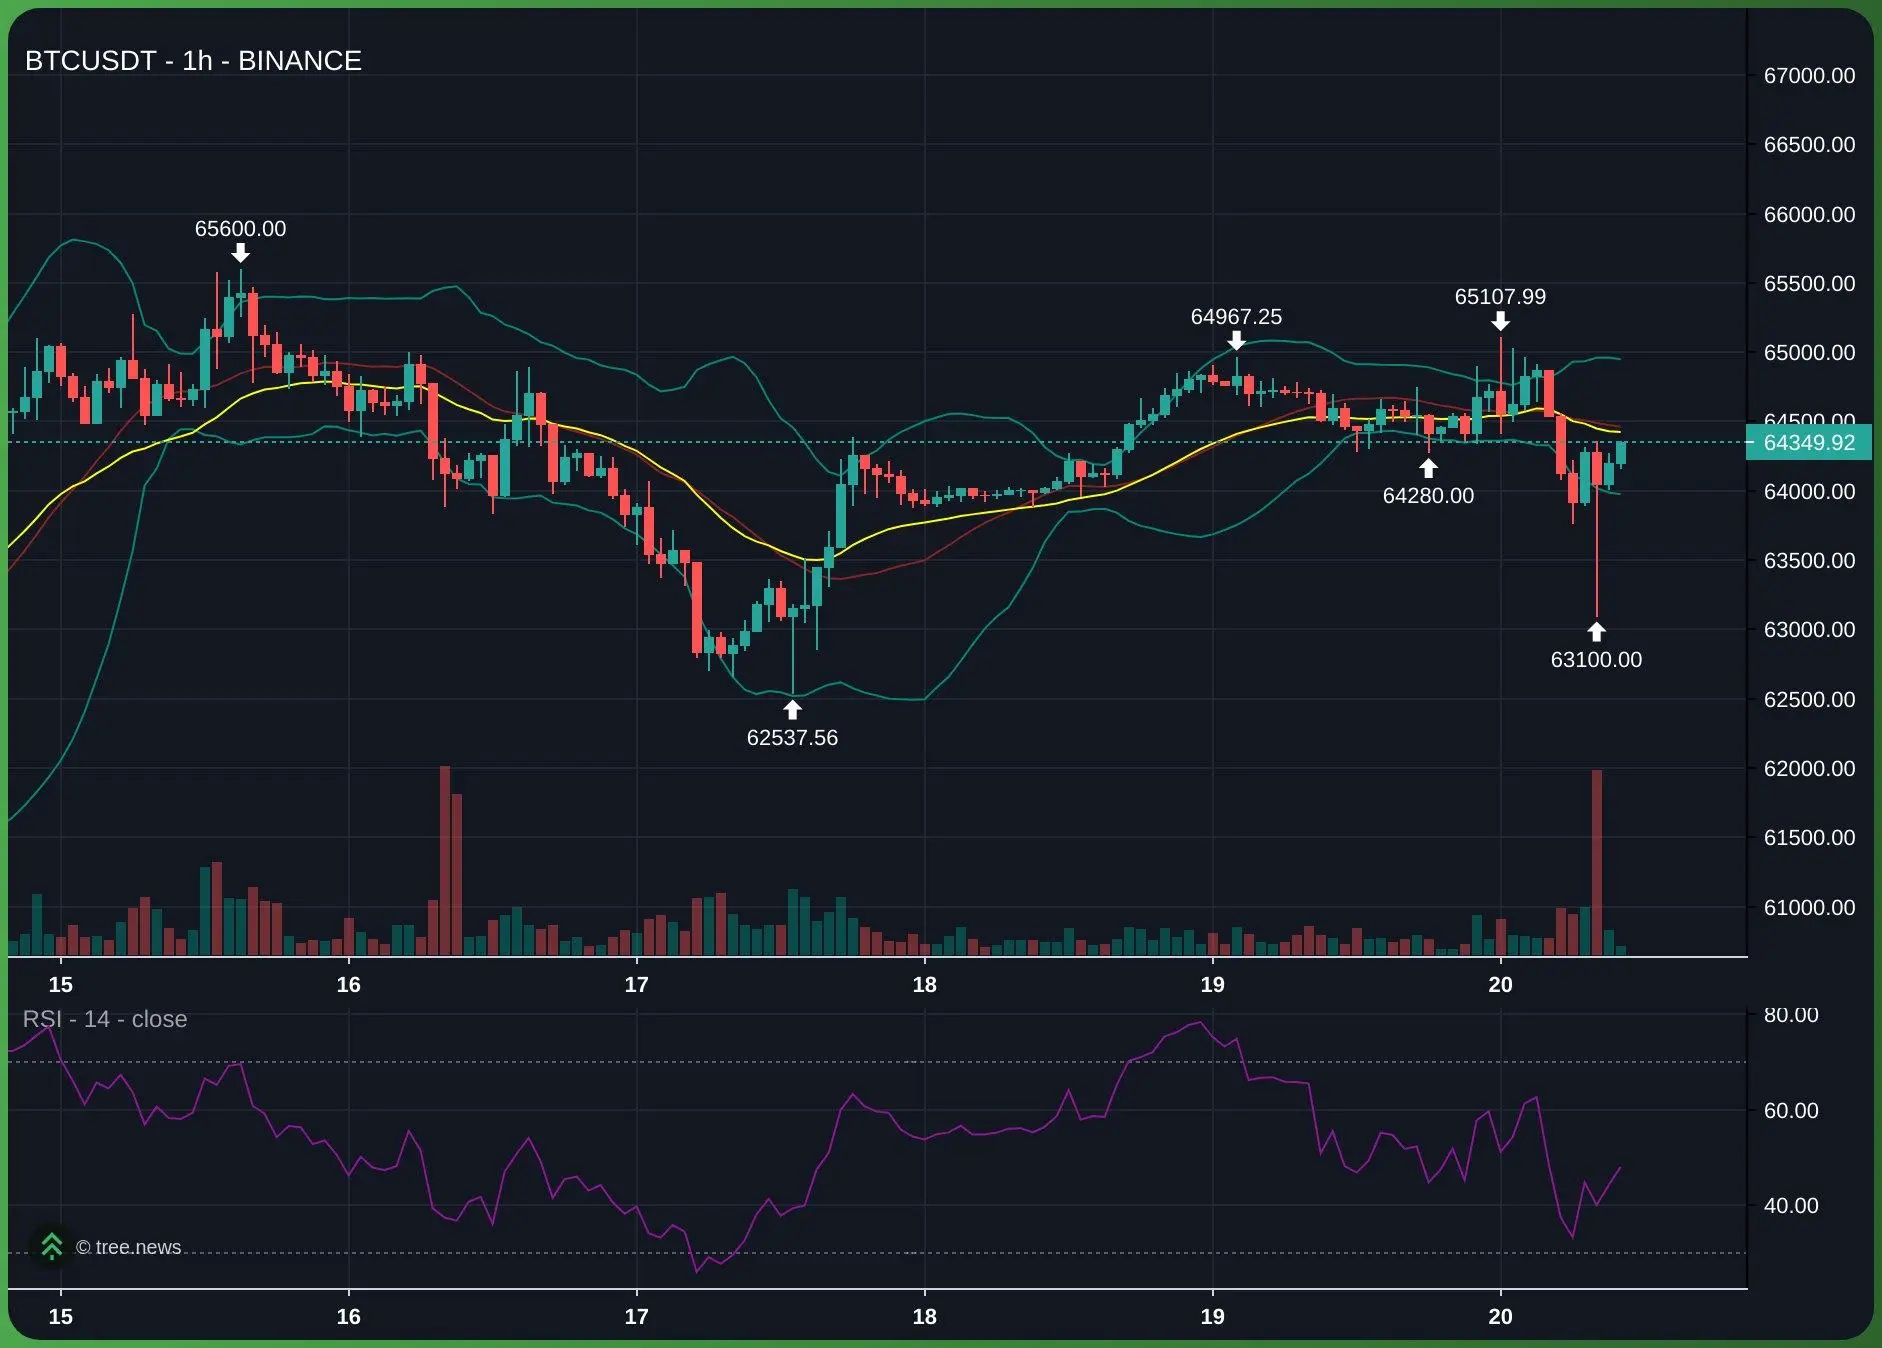Click the tallest red volume bar on the 20th

pos(1597,863)
